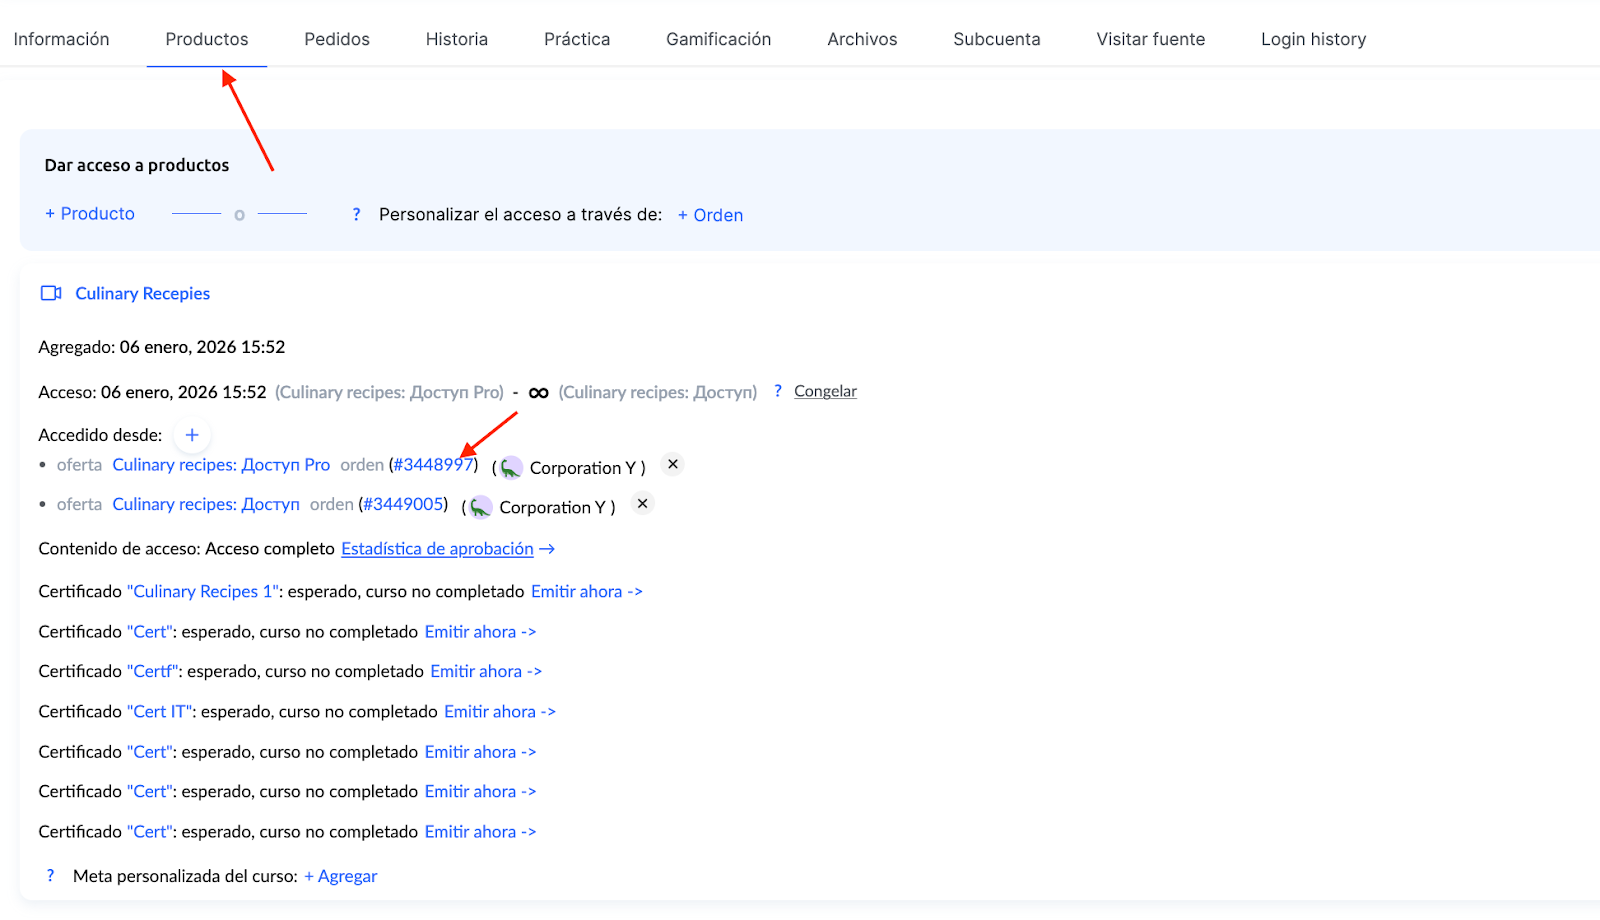Click the plus icon beside Accedido desde

[x=192, y=435]
